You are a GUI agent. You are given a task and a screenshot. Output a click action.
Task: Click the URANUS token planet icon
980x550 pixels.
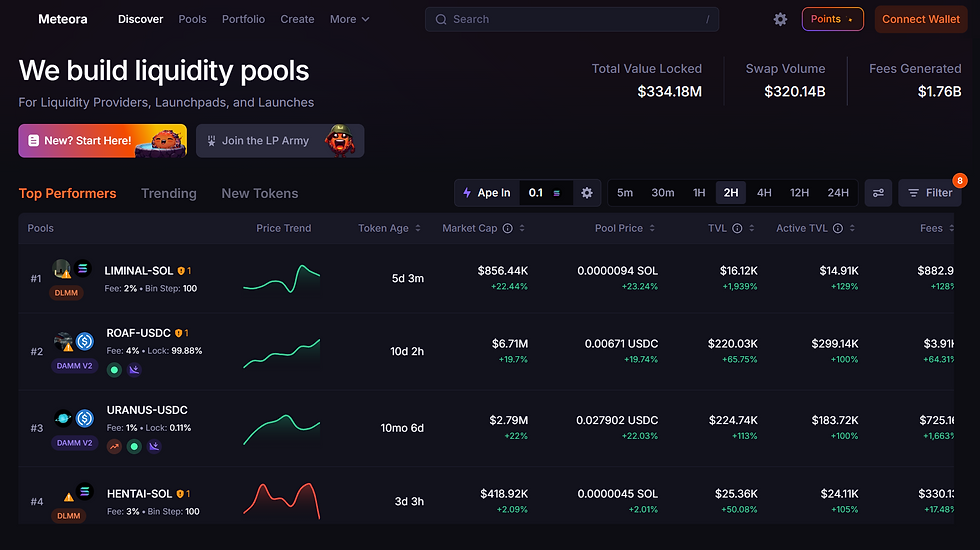point(62,418)
